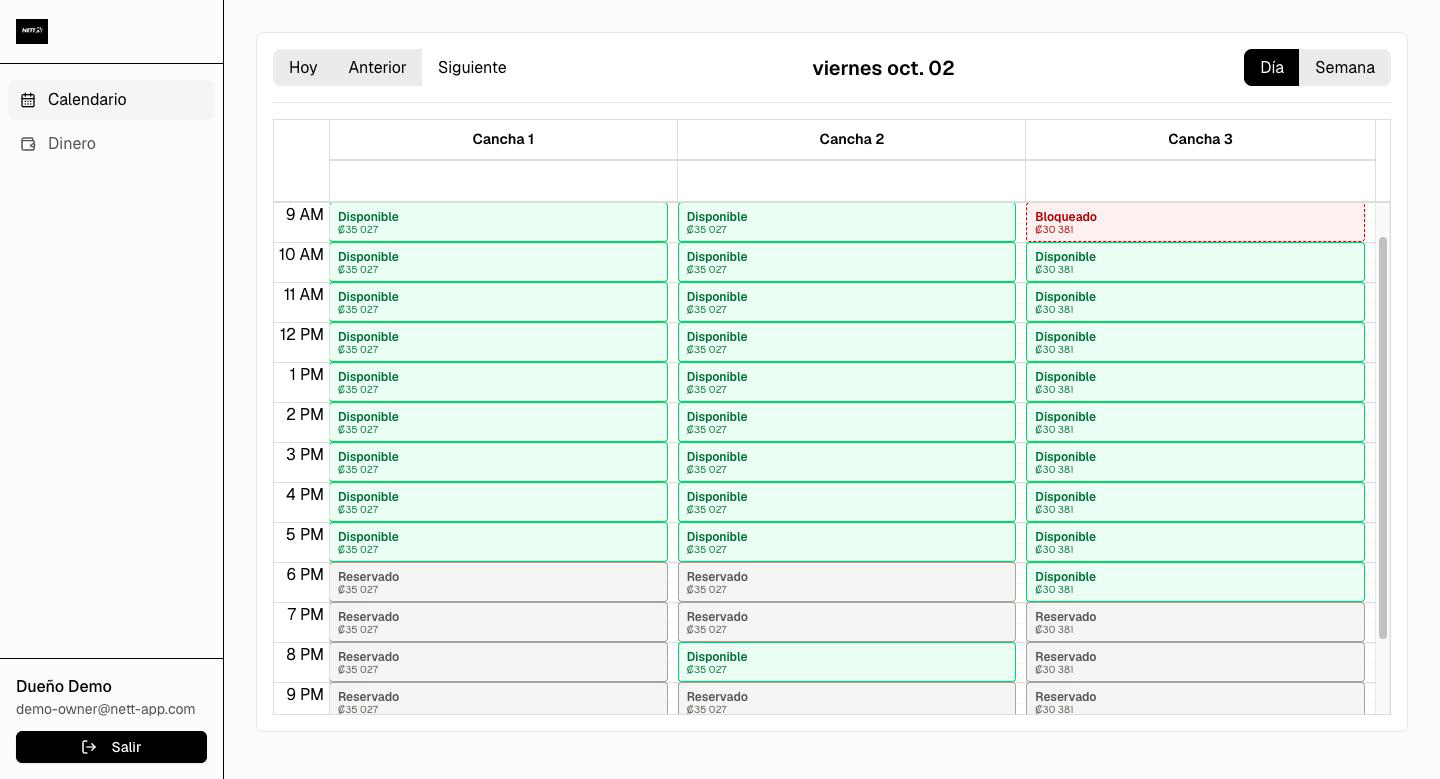Select the 8 PM Disponible slot on Cancha 2
The width and height of the screenshot is (1440, 779).
(847, 662)
